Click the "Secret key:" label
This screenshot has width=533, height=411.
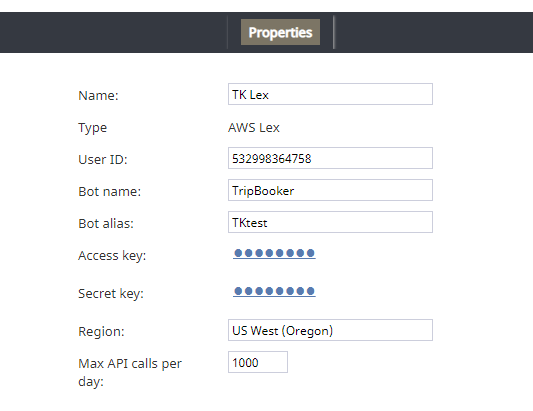point(111,294)
